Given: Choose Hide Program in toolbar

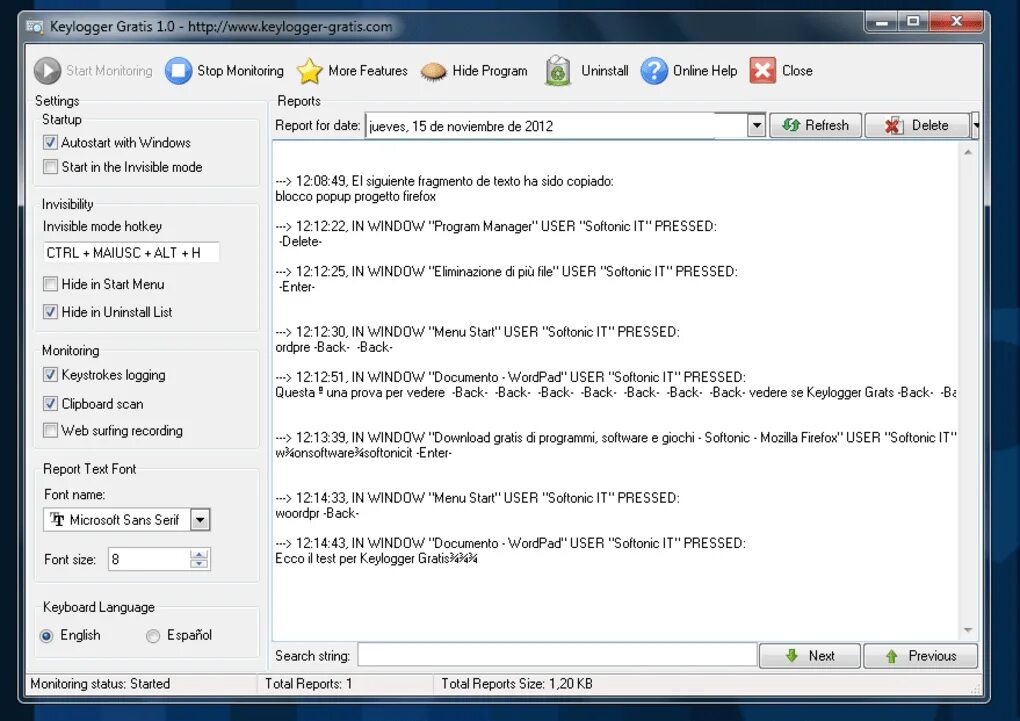Looking at the screenshot, I should tap(489, 70).
